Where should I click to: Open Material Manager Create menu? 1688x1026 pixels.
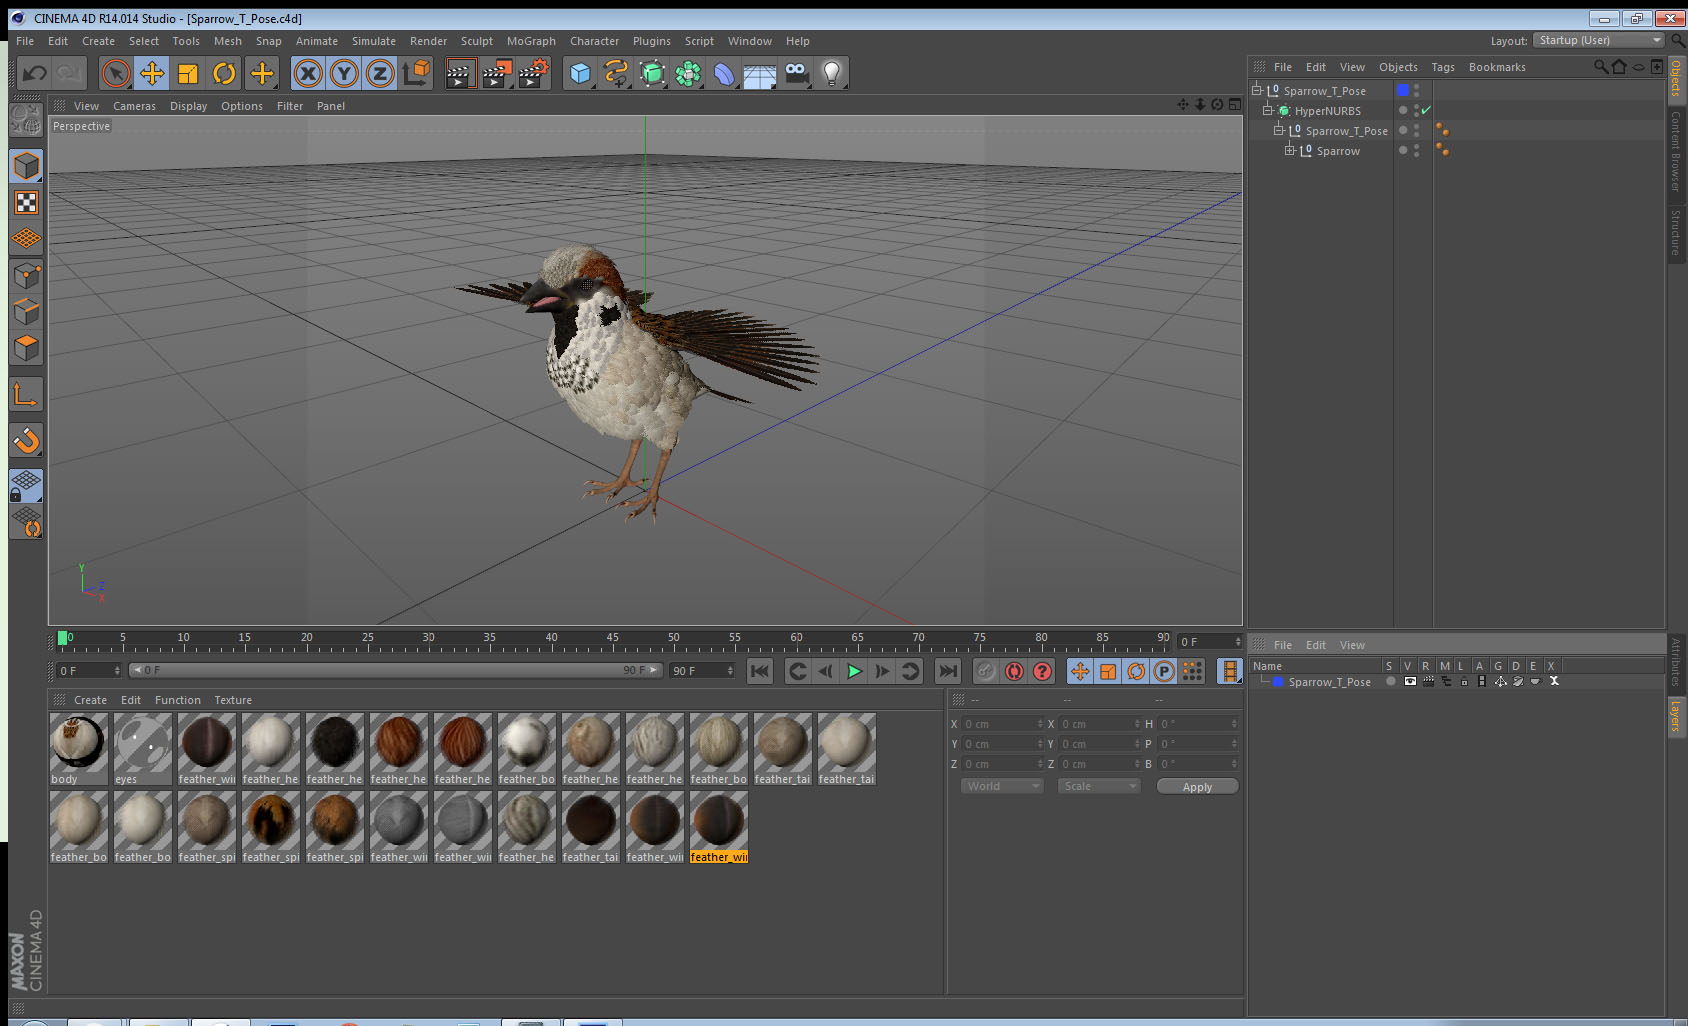(x=90, y=700)
